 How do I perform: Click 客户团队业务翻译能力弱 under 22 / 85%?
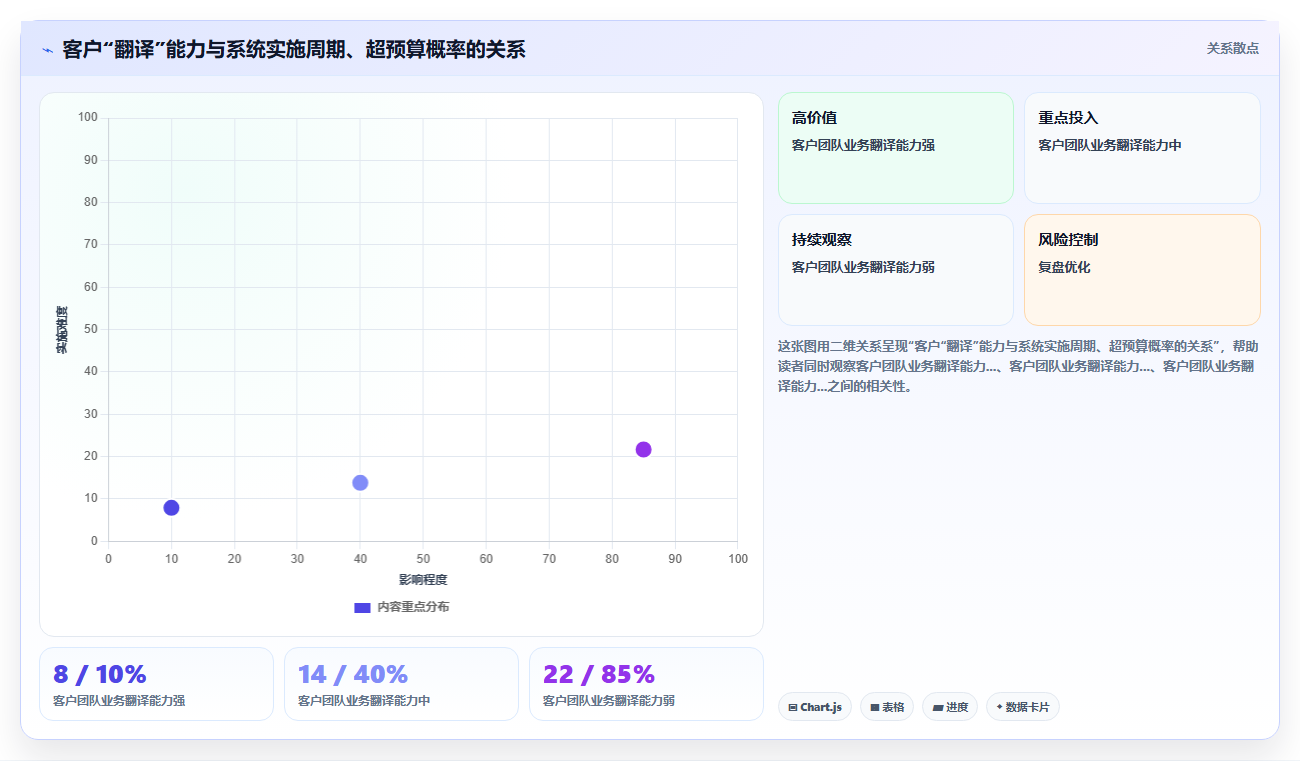(x=609, y=701)
